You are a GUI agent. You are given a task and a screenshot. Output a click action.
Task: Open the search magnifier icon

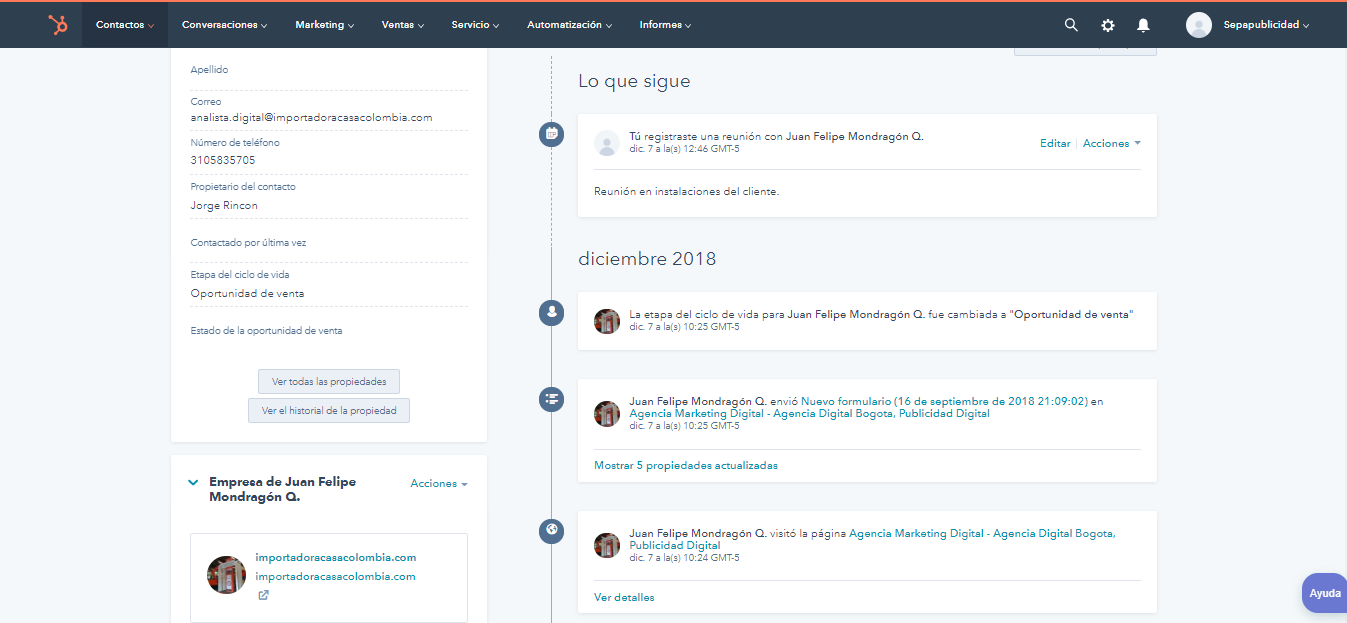(x=1071, y=25)
